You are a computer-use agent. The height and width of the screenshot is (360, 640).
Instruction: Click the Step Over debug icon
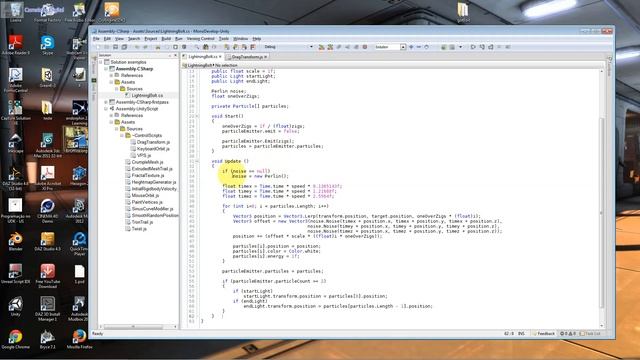click(x=473, y=47)
